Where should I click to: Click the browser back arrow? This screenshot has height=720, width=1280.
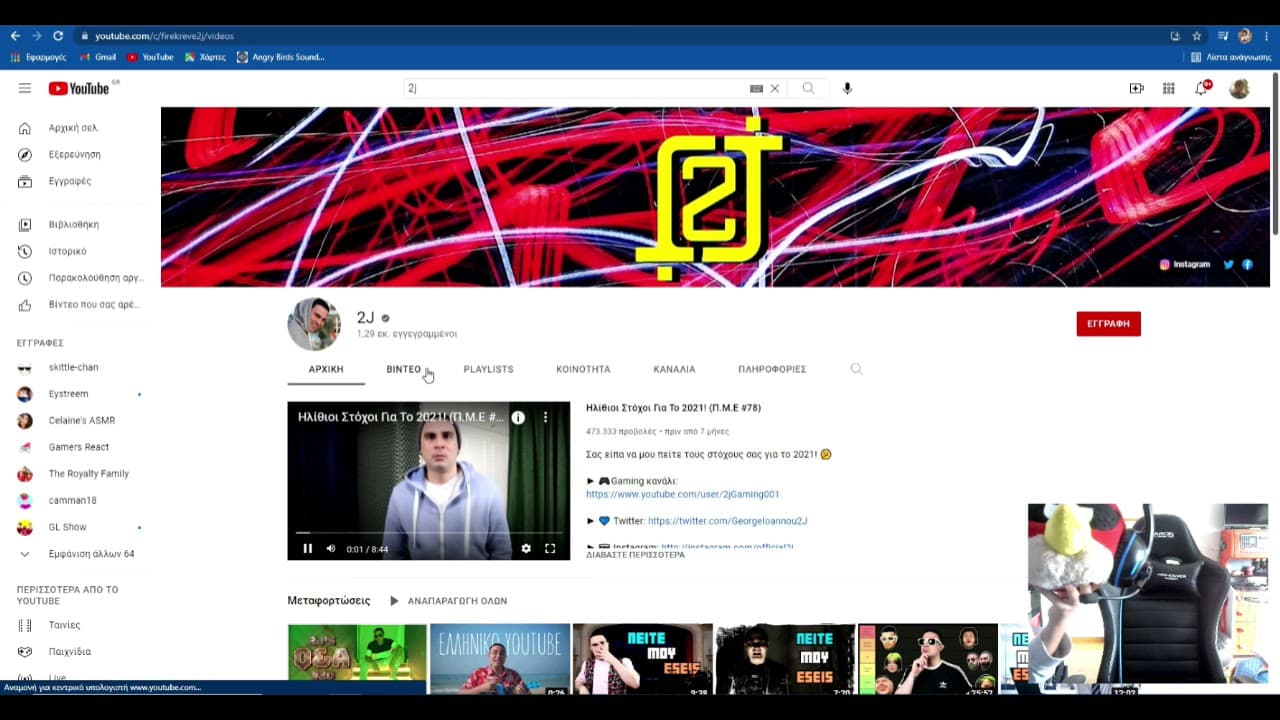(15, 36)
